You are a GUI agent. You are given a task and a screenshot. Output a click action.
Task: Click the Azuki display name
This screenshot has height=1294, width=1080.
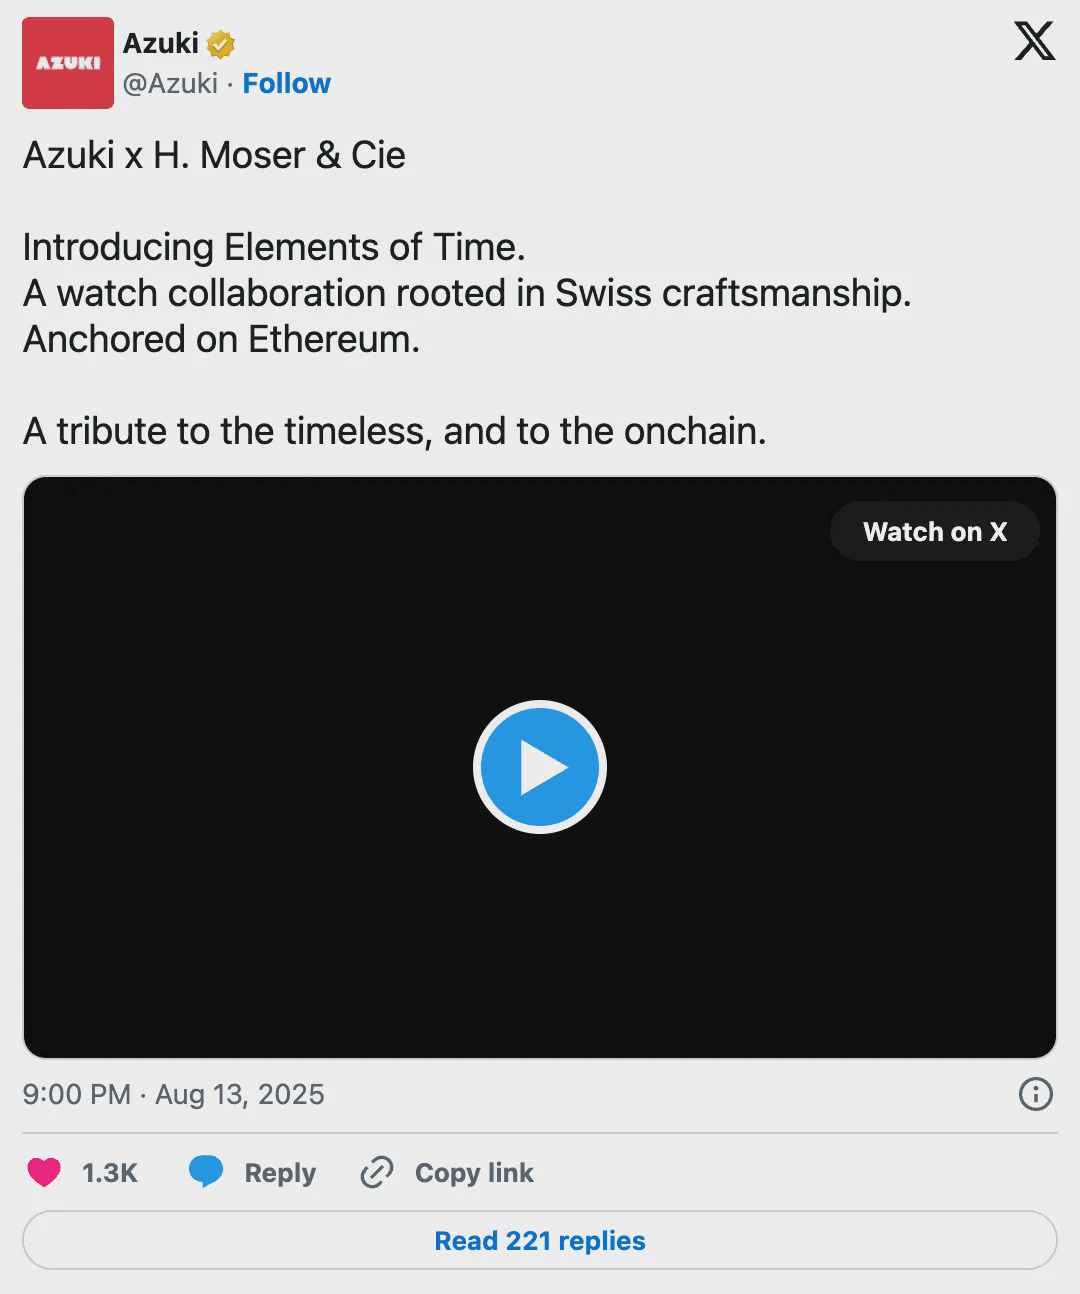click(x=160, y=43)
